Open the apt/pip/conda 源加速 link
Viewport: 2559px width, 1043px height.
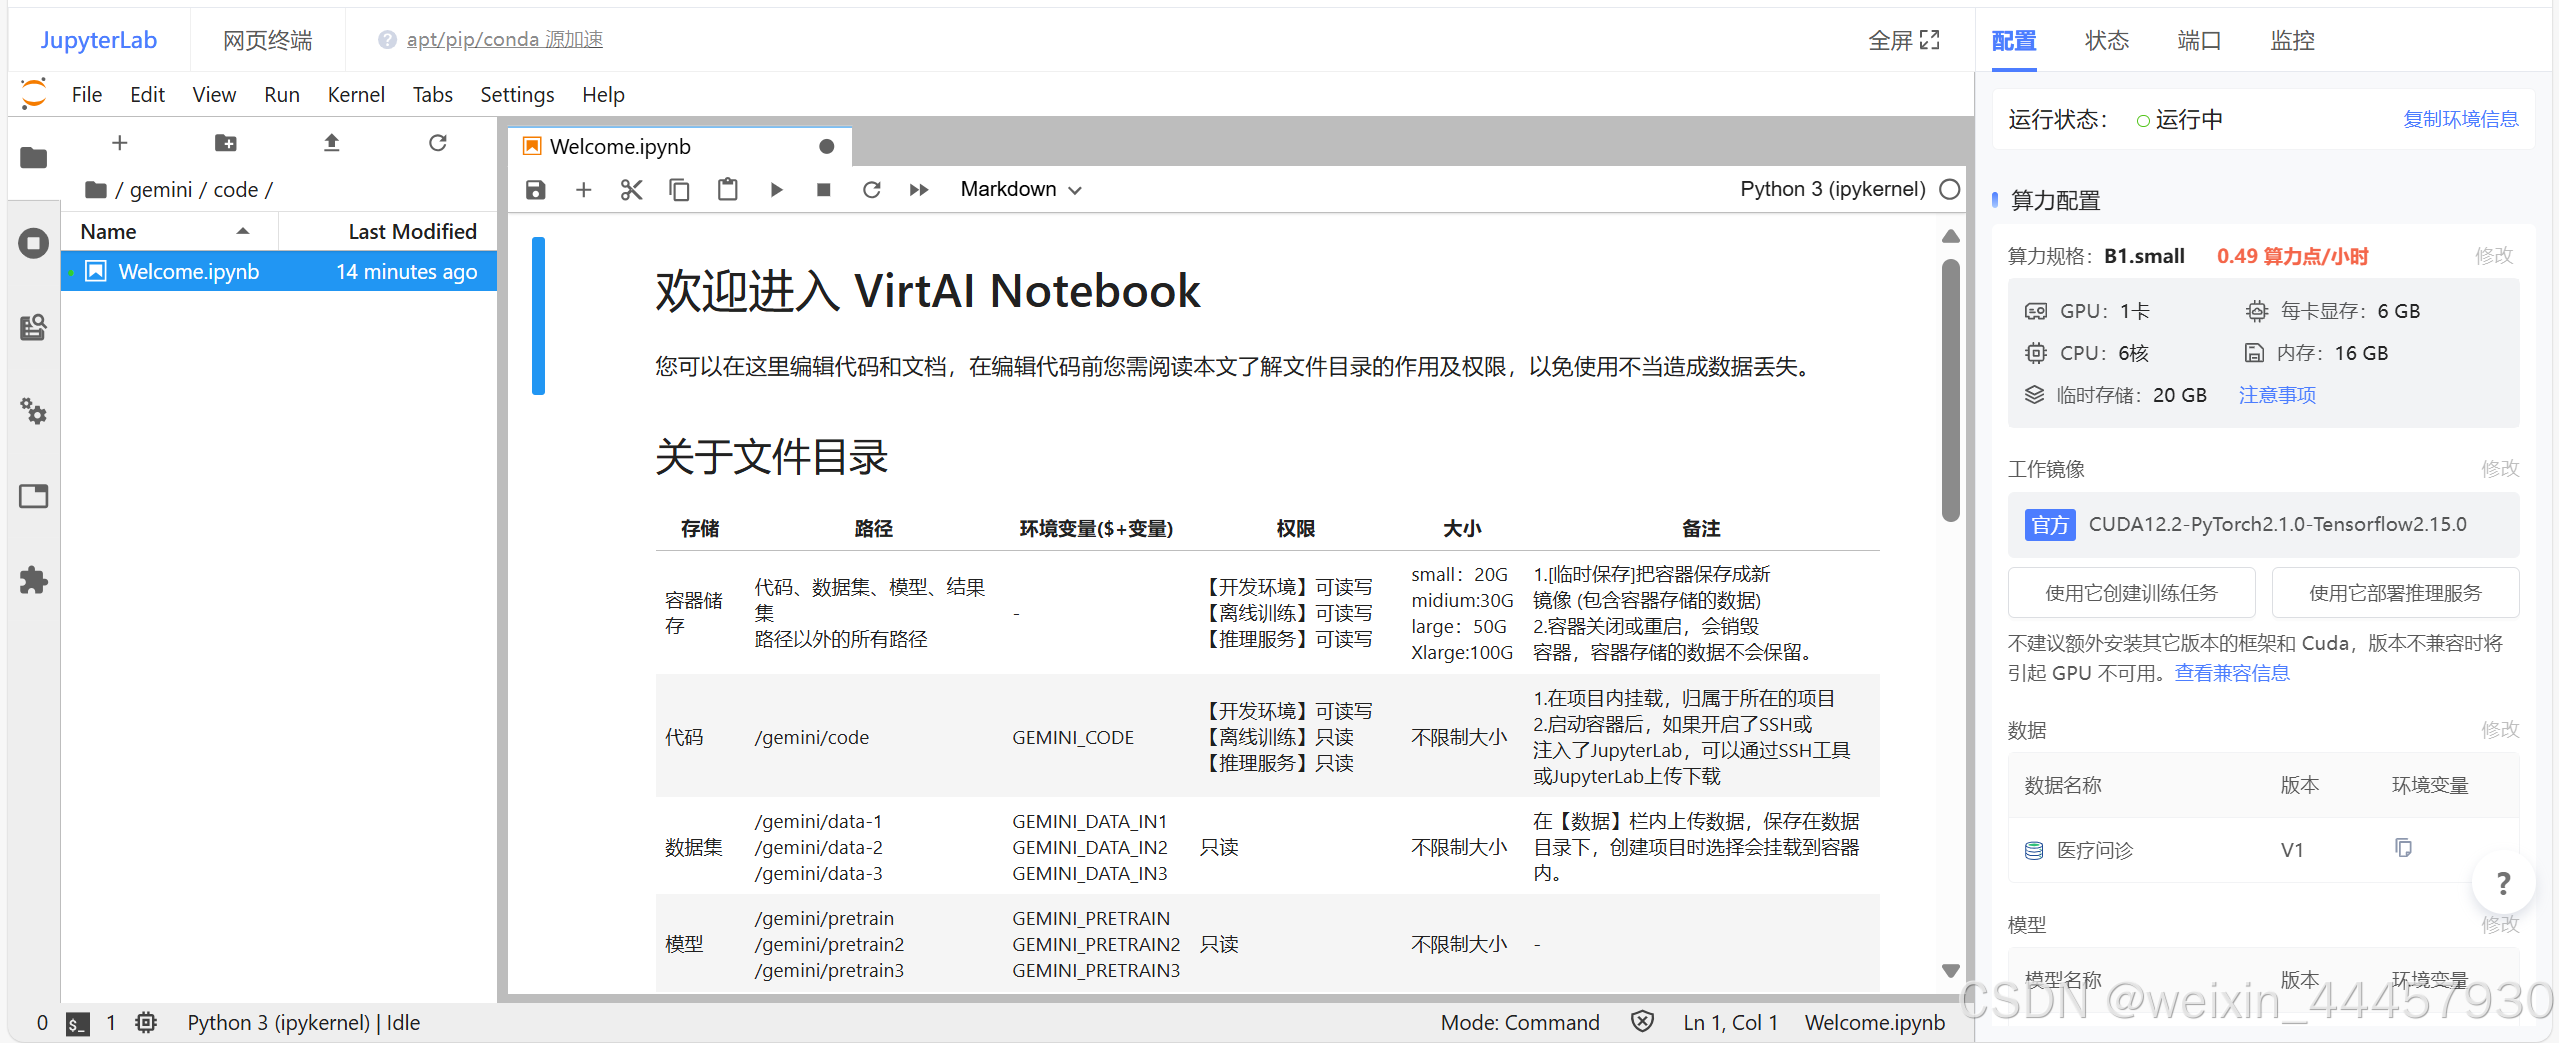pos(504,39)
